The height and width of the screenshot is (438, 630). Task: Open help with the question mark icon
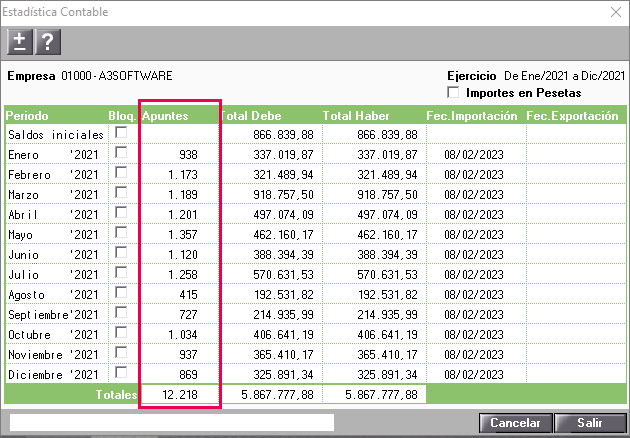(48, 42)
